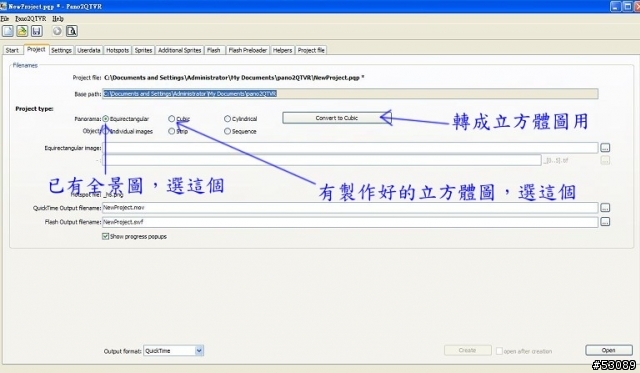Click the Pano2QTVR title bar app icon
The width and height of the screenshot is (640, 373).
[x=3, y=6]
